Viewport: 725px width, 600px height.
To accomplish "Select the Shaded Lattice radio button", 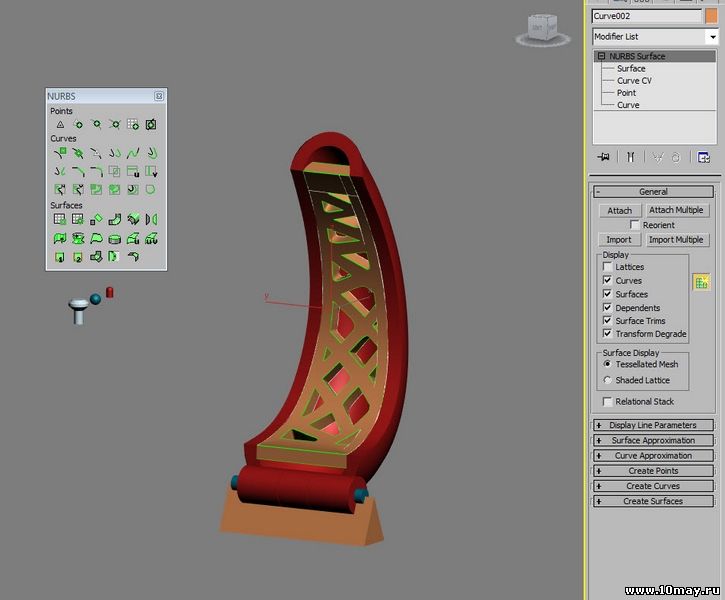I will click(607, 380).
